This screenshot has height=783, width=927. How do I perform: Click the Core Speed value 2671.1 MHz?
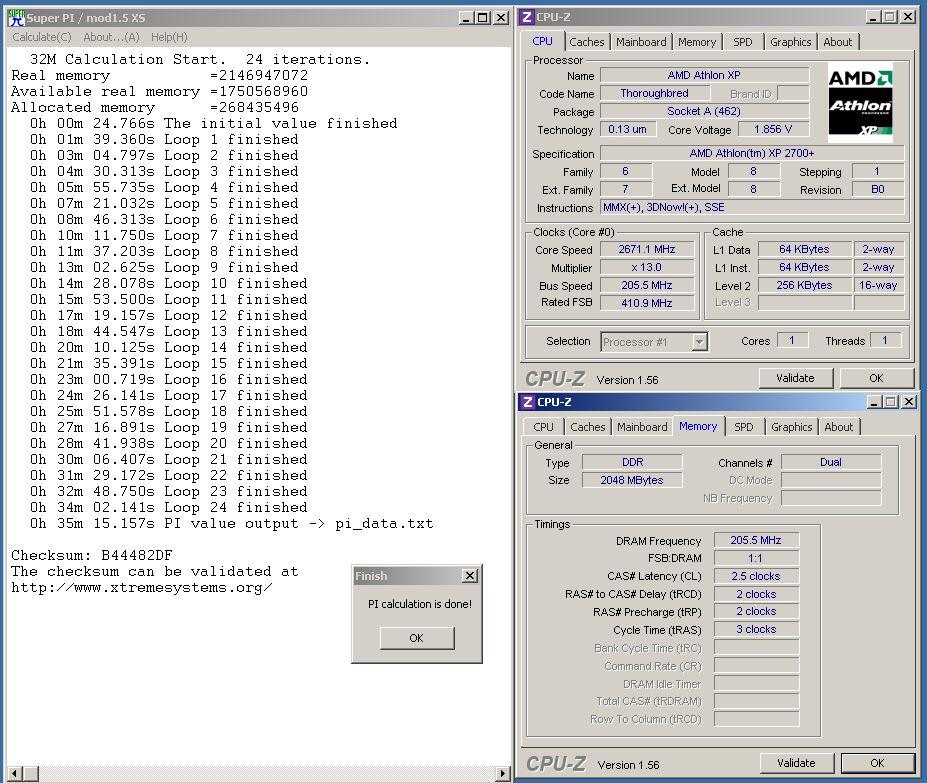[x=647, y=250]
